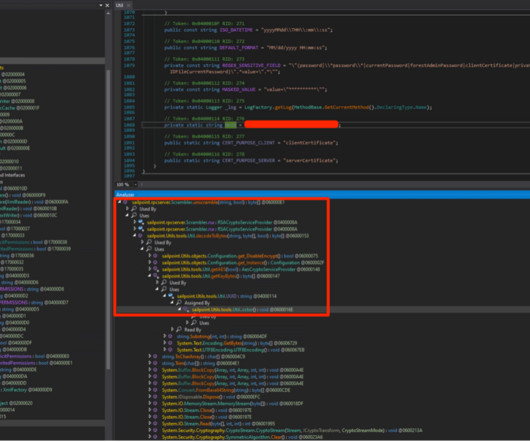
Task: Select the Encoding.GetBytes row text
Action: (x=237, y=343)
